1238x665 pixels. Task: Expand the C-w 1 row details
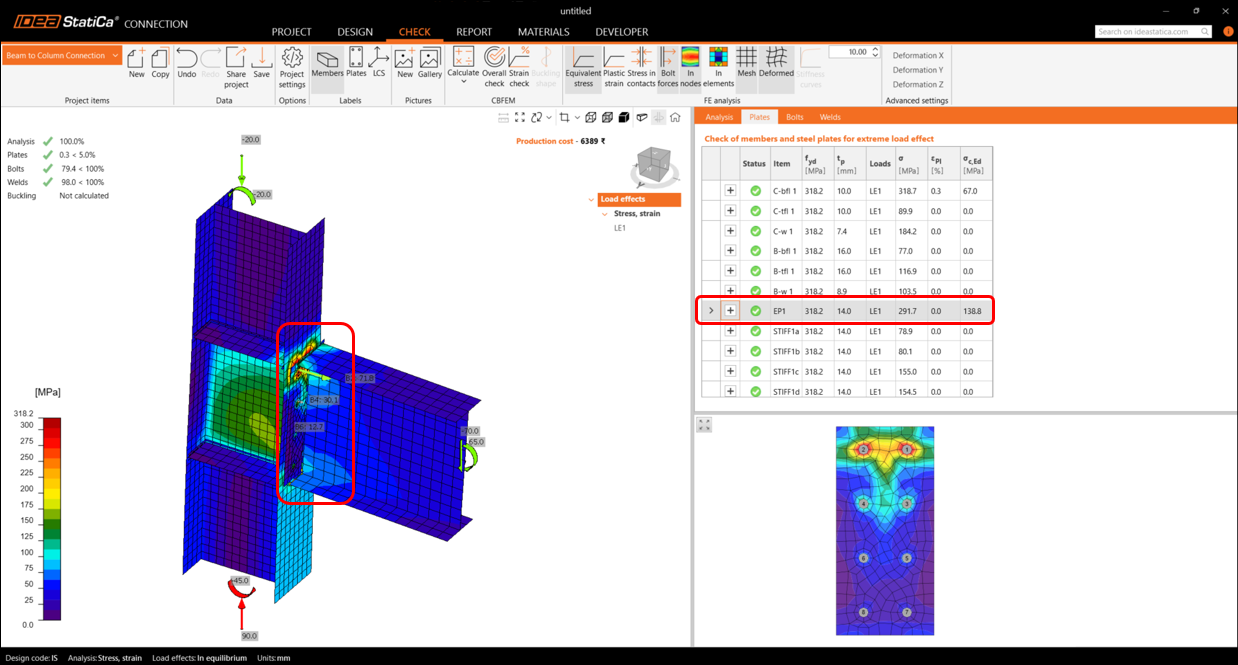point(730,230)
